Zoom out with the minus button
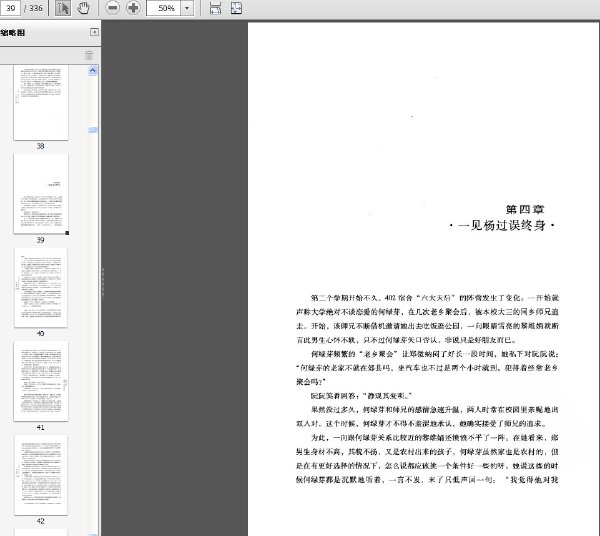600x536 pixels. [112, 8]
